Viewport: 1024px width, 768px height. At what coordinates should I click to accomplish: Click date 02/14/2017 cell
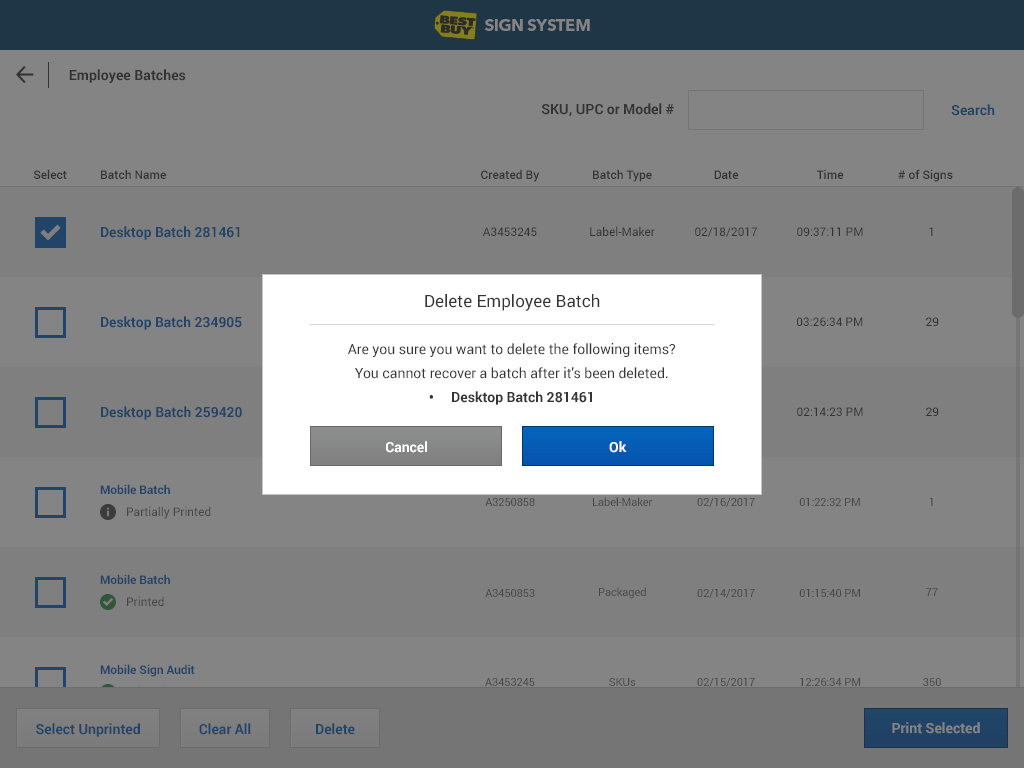[726, 593]
